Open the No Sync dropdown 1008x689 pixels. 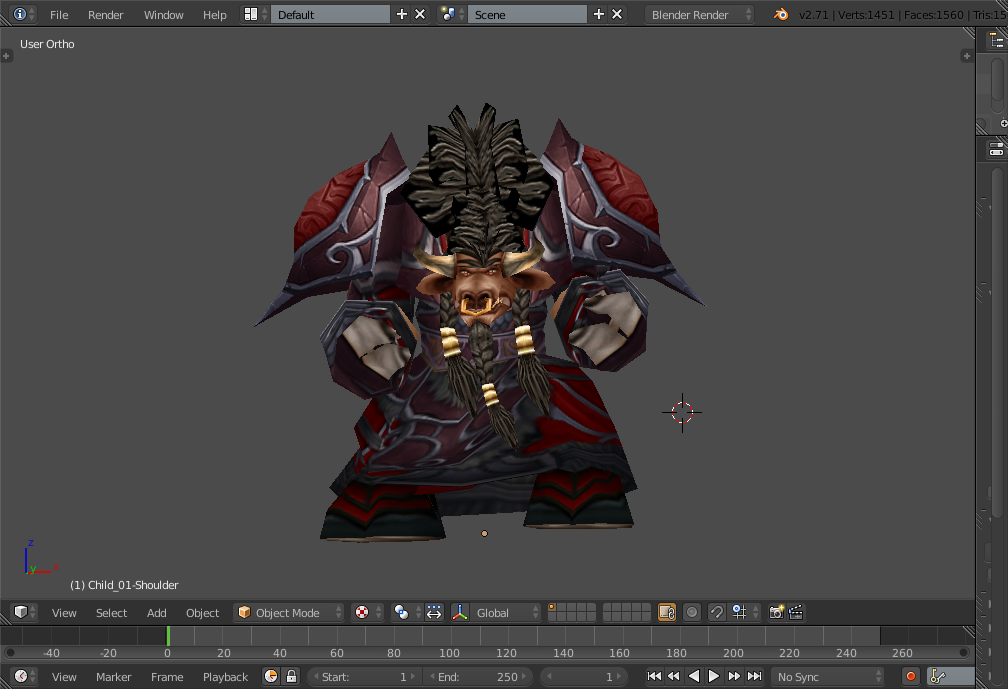[x=828, y=676]
